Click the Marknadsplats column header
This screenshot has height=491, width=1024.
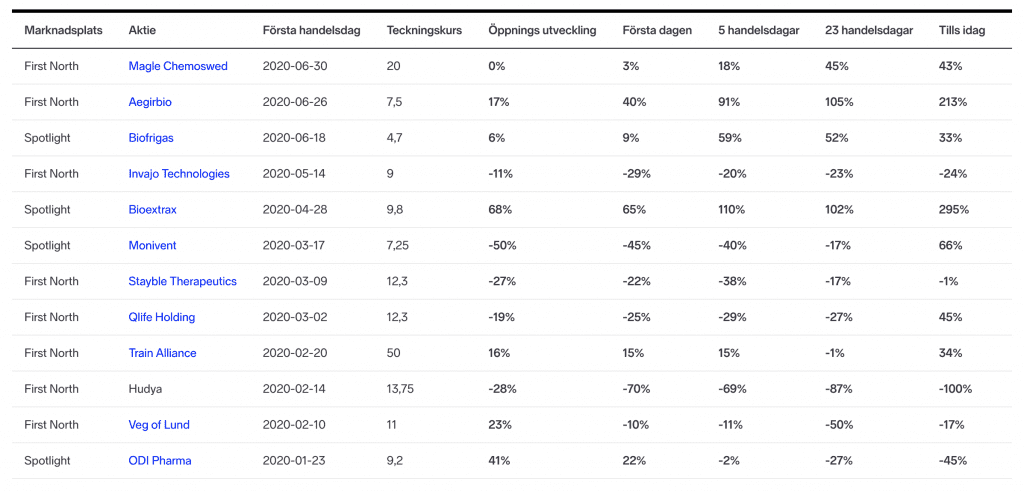pyautogui.click(x=64, y=30)
